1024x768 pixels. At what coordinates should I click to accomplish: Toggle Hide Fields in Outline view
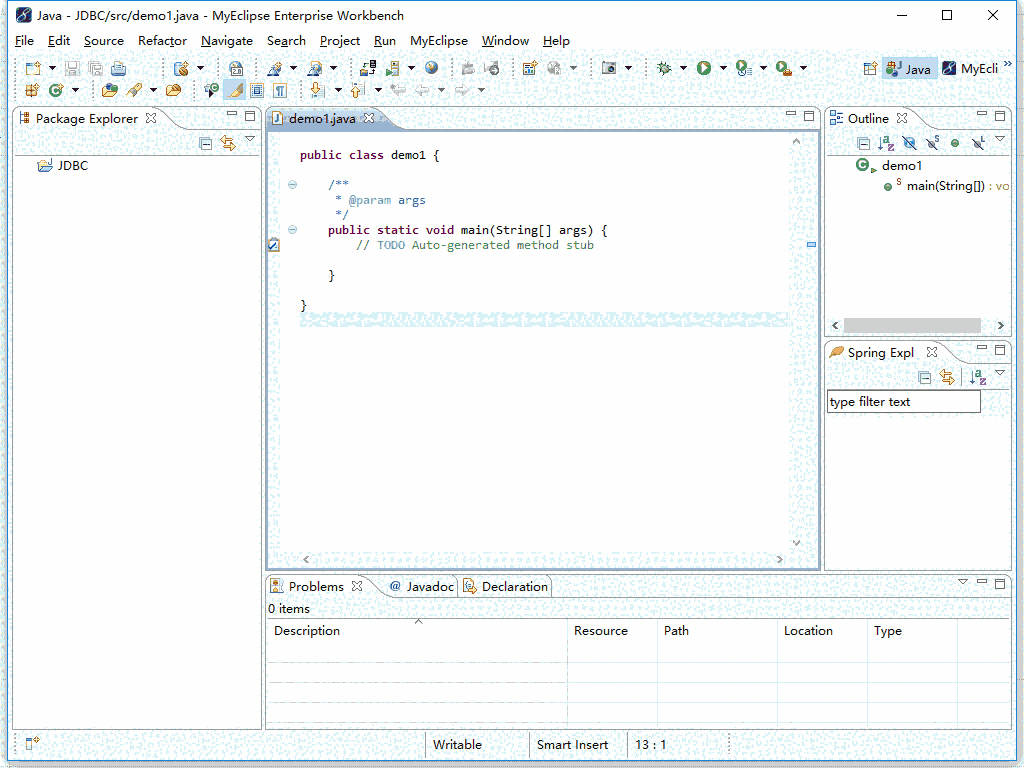pyautogui.click(x=909, y=143)
